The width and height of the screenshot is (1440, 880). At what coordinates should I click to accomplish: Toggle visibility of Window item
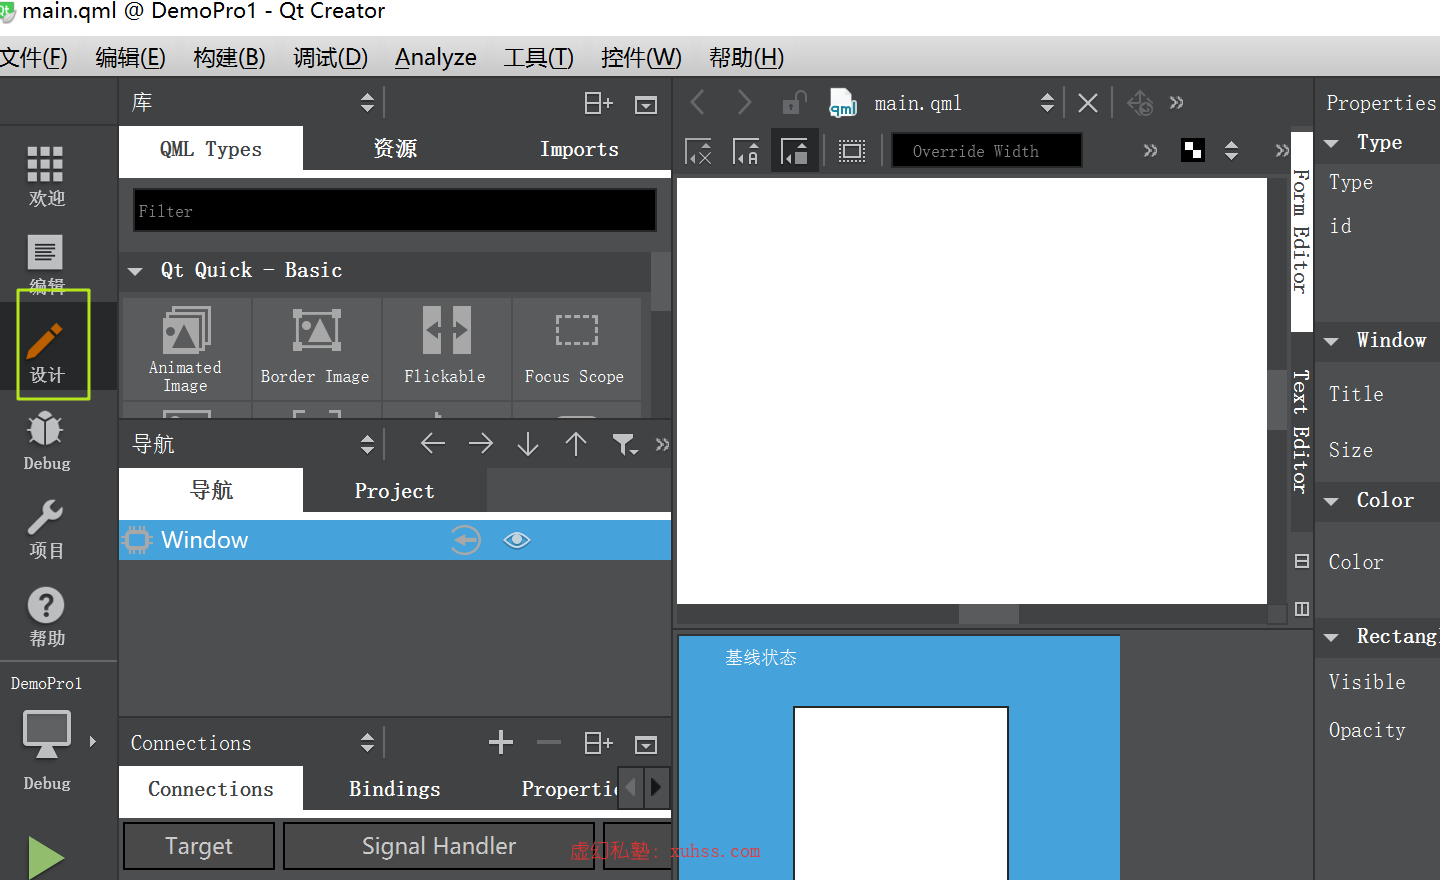coord(517,540)
